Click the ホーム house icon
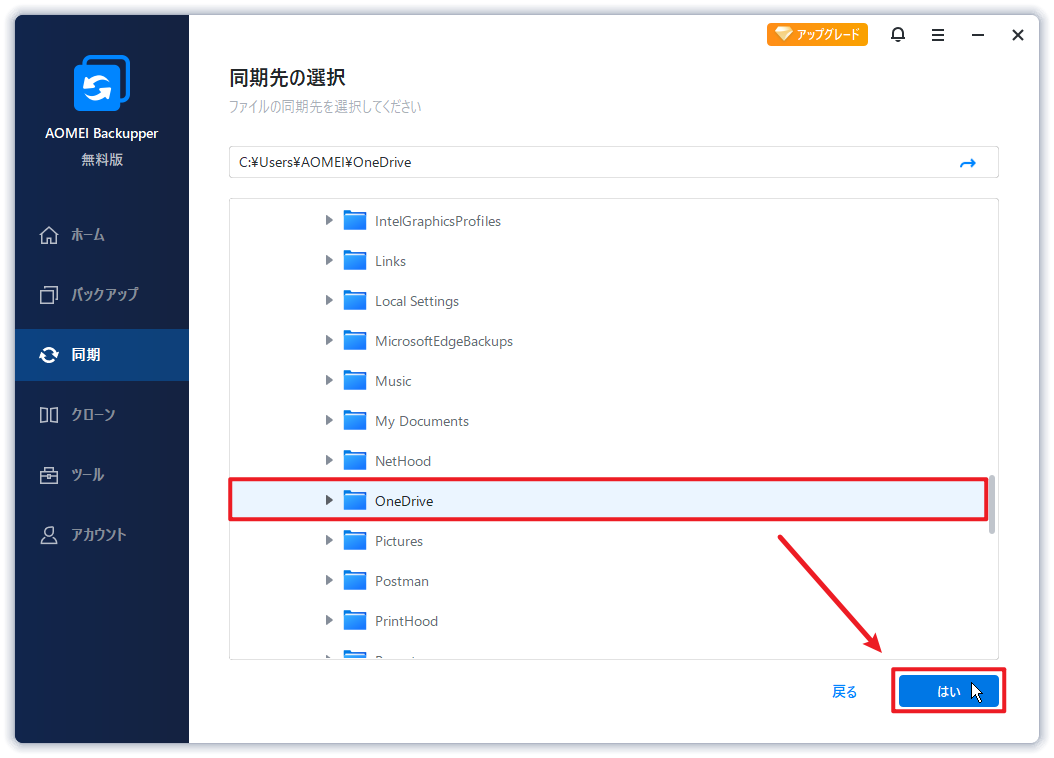 [x=48, y=235]
